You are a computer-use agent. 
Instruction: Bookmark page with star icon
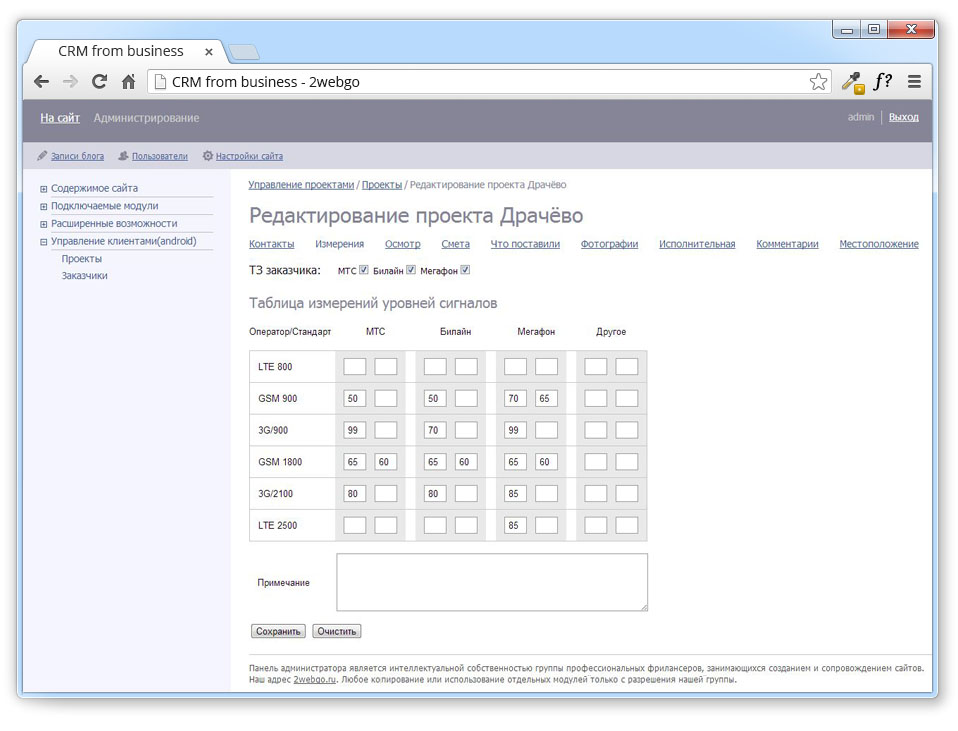(x=818, y=81)
